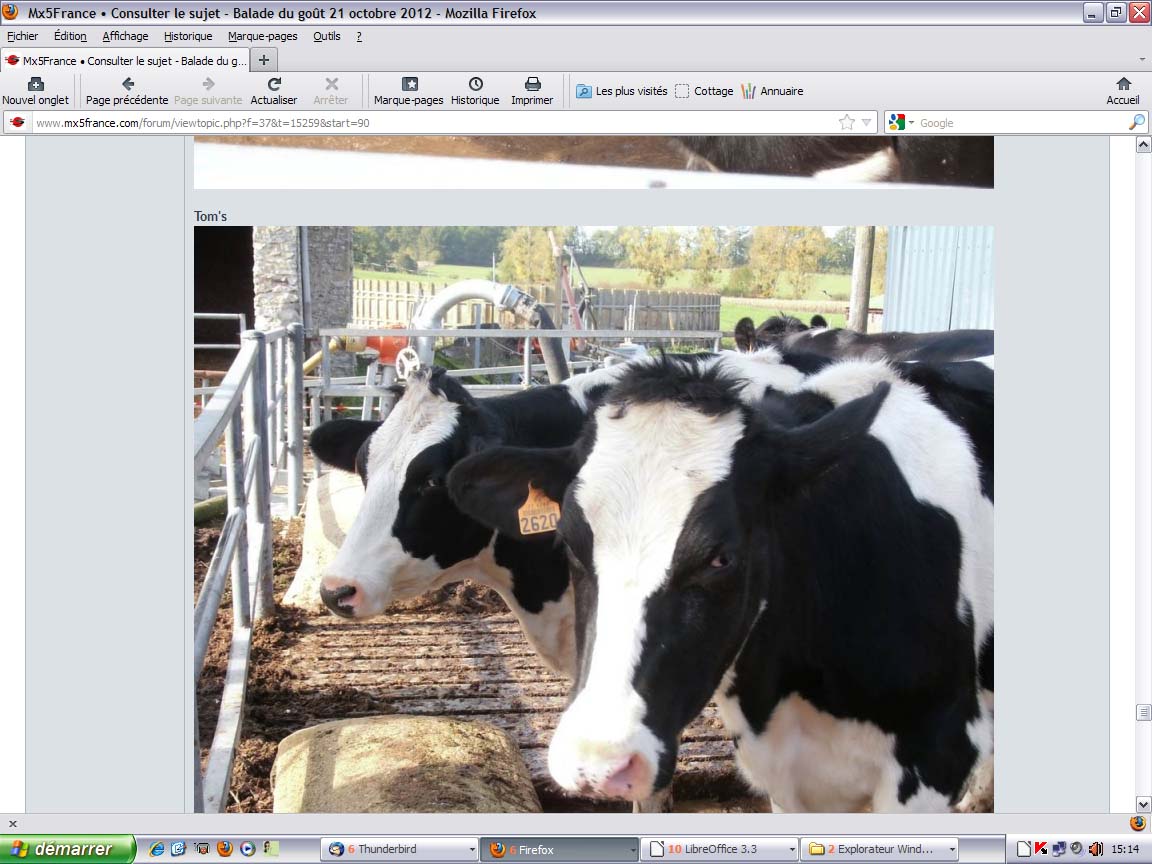Launch media player from quick launch
Viewport: 1152px width, 864px height.
tap(248, 849)
